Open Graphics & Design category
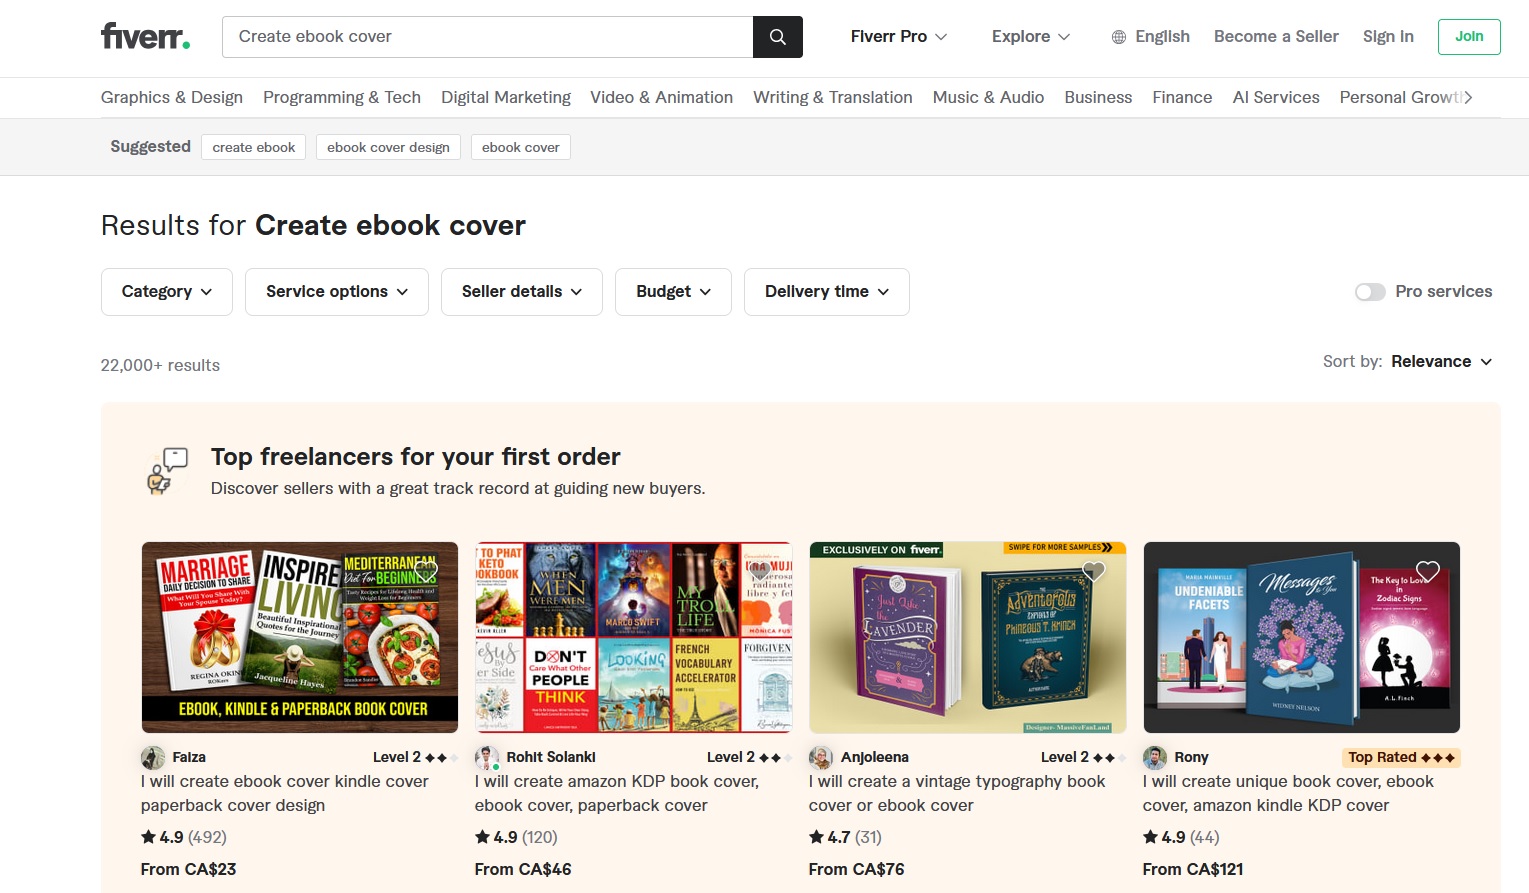The image size is (1529, 893). (x=172, y=97)
